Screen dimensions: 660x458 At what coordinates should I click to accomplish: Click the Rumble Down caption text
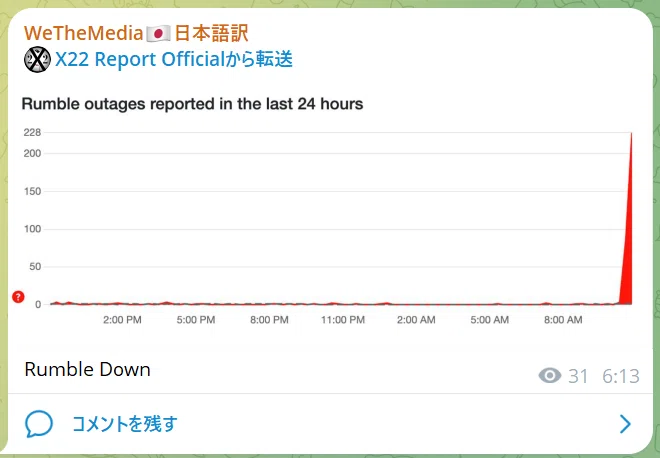[x=88, y=370]
